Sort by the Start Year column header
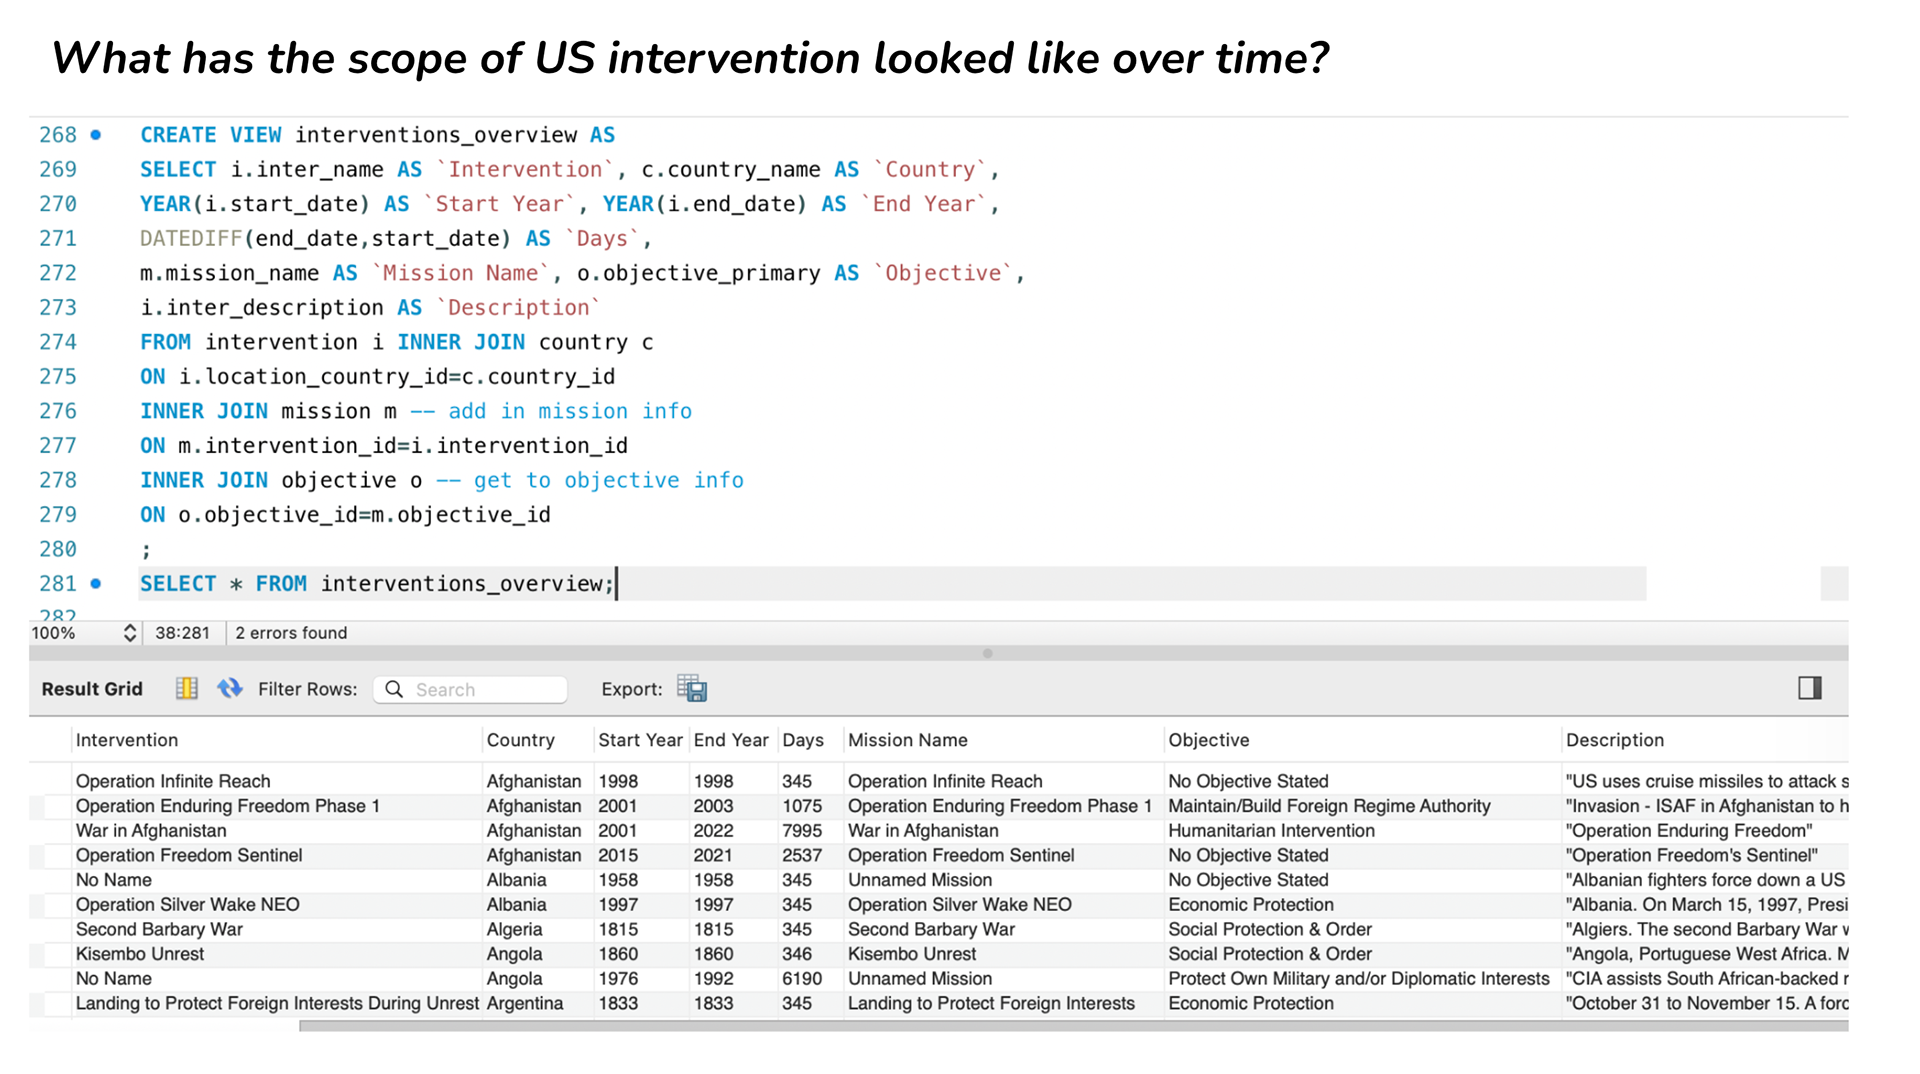Viewport: 1920px width, 1074px height. tap(640, 740)
